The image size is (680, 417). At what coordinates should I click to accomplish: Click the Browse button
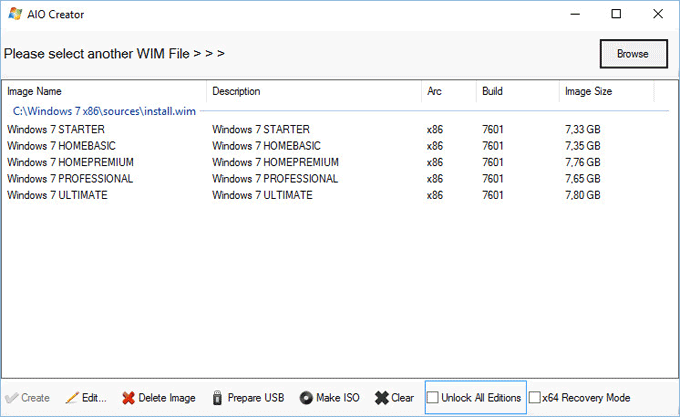pos(633,54)
